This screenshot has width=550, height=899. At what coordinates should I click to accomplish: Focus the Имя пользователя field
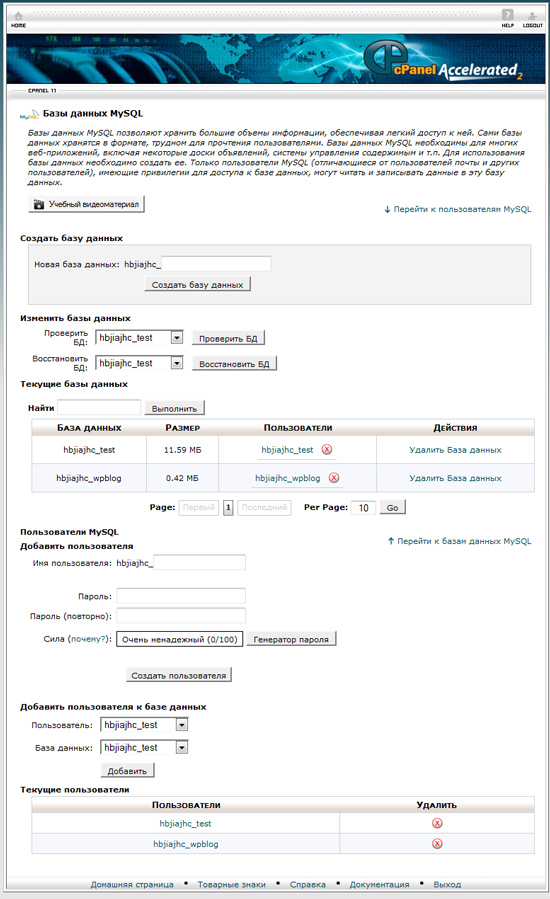pos(200,562)
